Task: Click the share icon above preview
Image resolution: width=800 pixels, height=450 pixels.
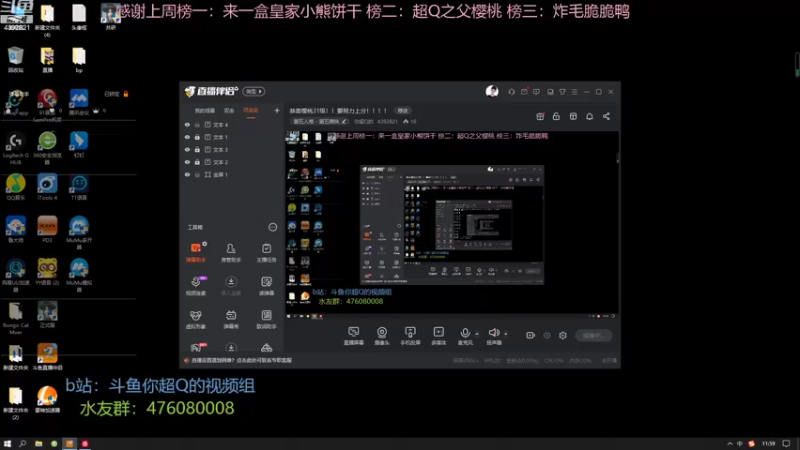Action: pos(606,116)
